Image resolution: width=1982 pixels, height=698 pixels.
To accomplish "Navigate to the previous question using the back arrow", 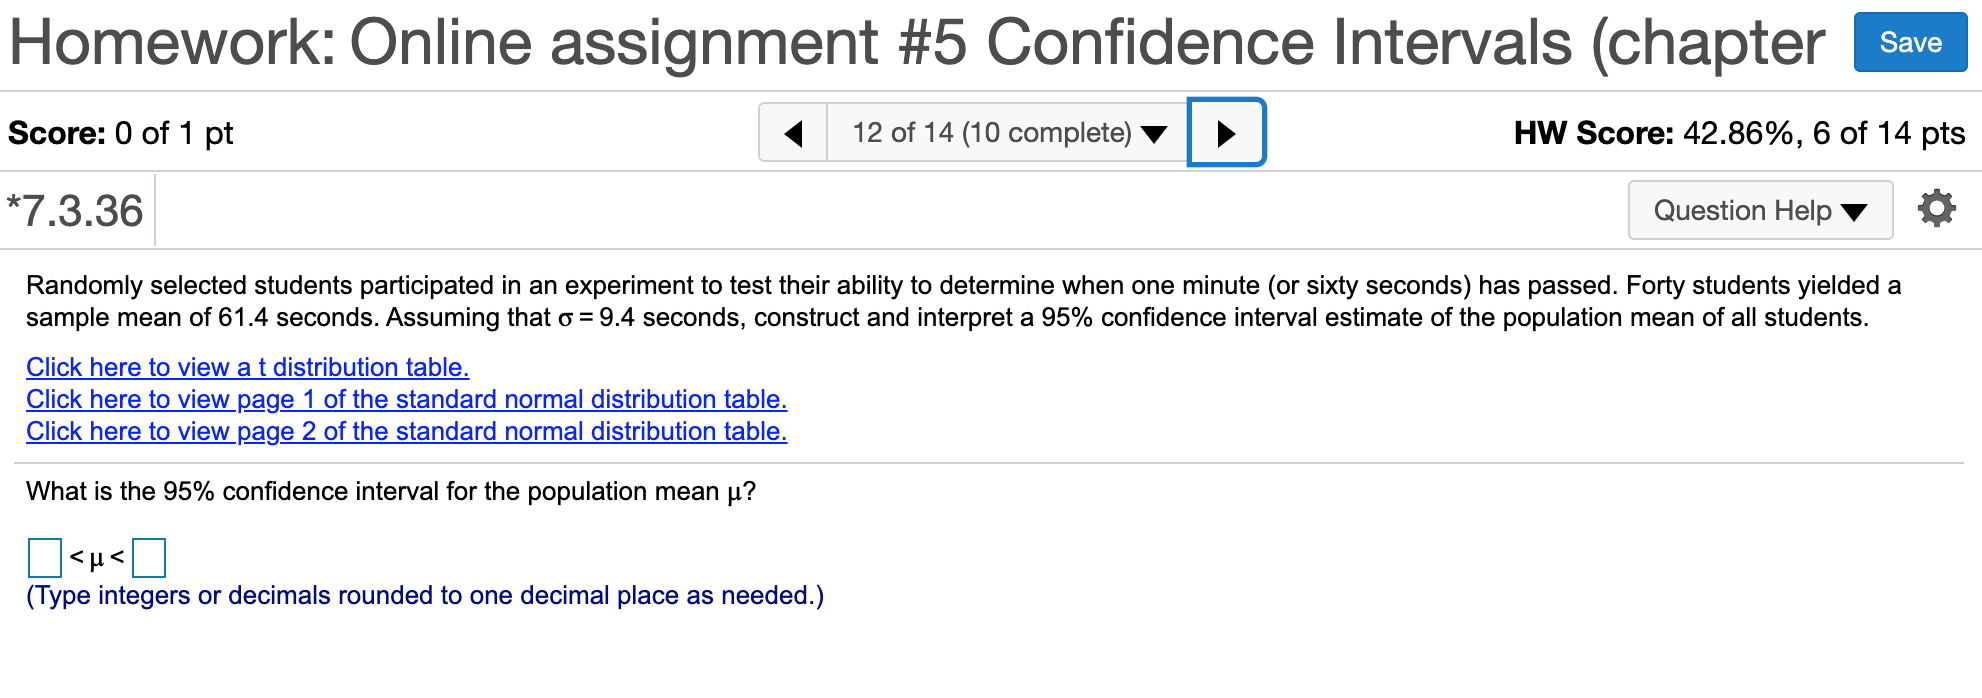I will point(793,132).
